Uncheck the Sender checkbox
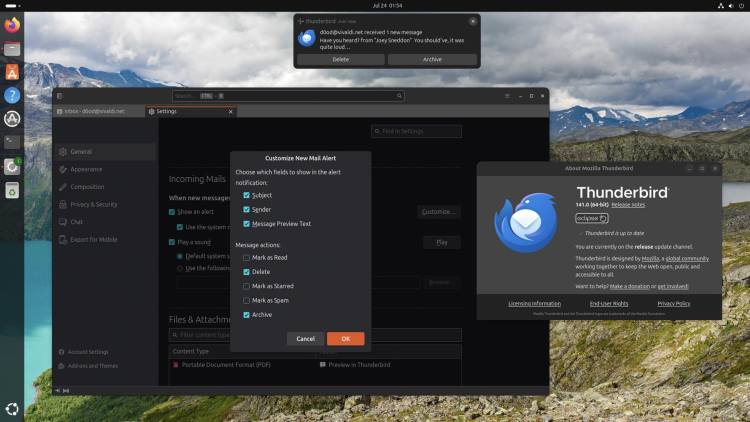 (246, 210)
